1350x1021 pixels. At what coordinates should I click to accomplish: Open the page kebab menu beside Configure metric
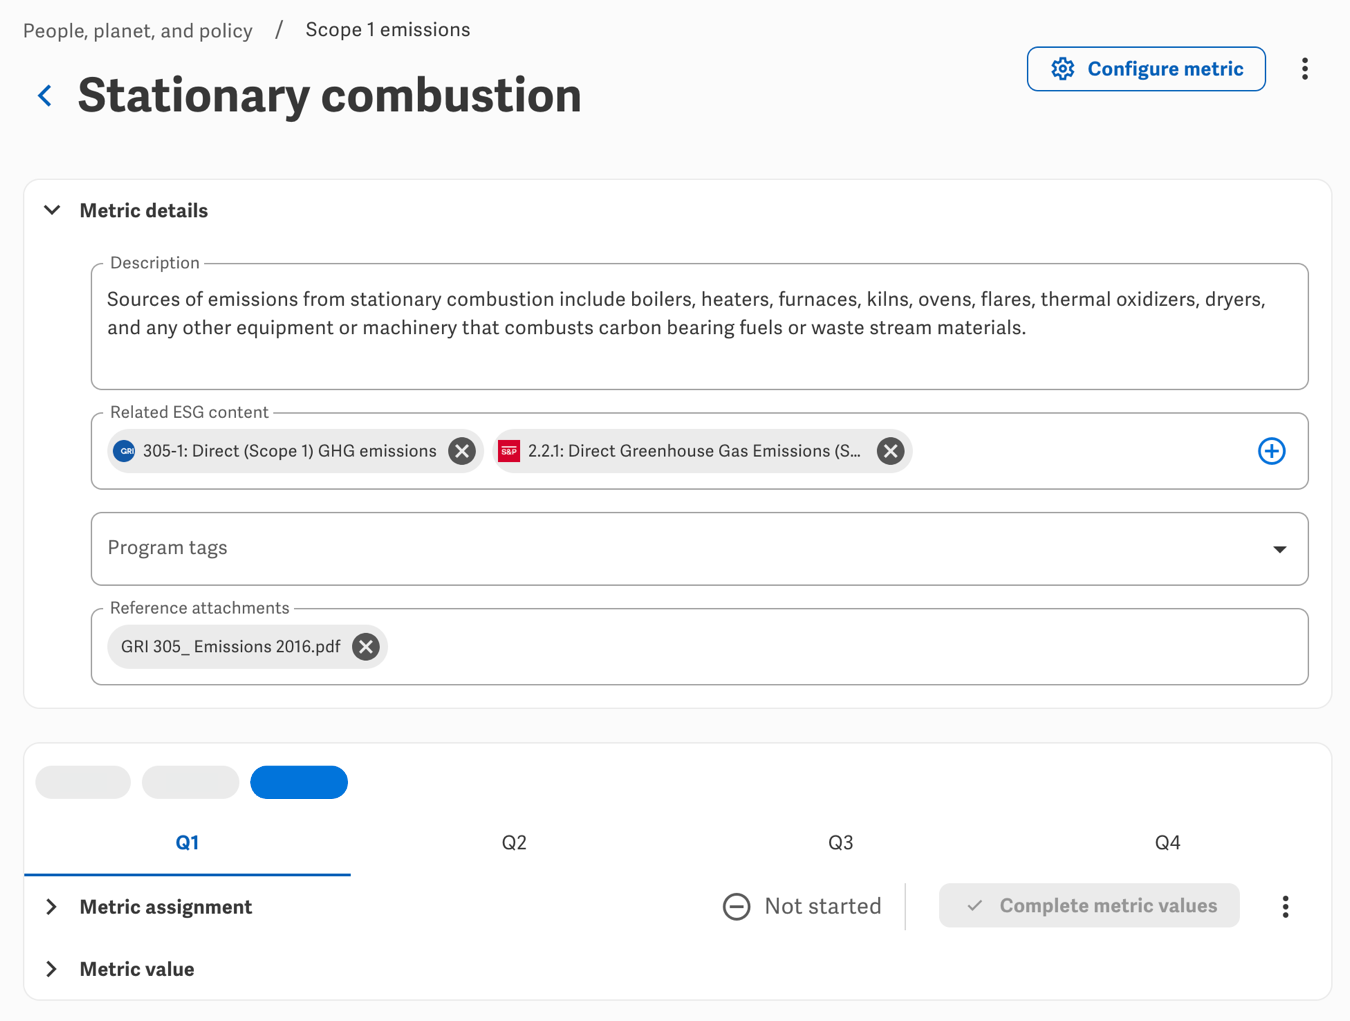coord(1305,69)
